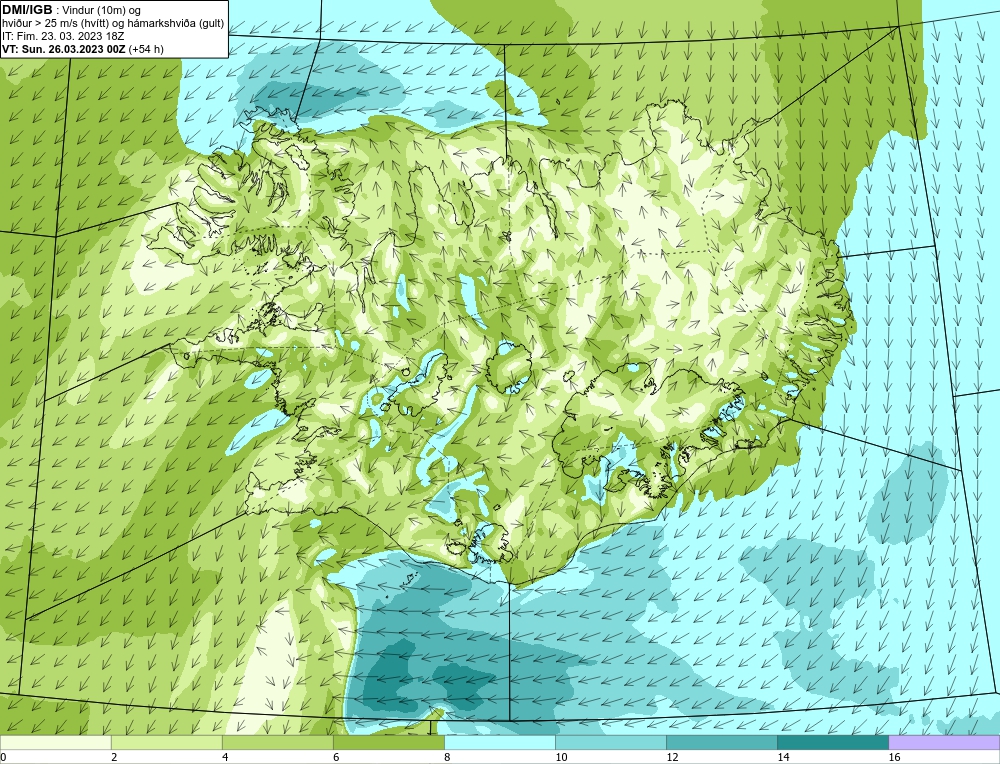Click the legend value label '10'
This screenshot has height=764, width=1000.
click(x=561, y=757)
